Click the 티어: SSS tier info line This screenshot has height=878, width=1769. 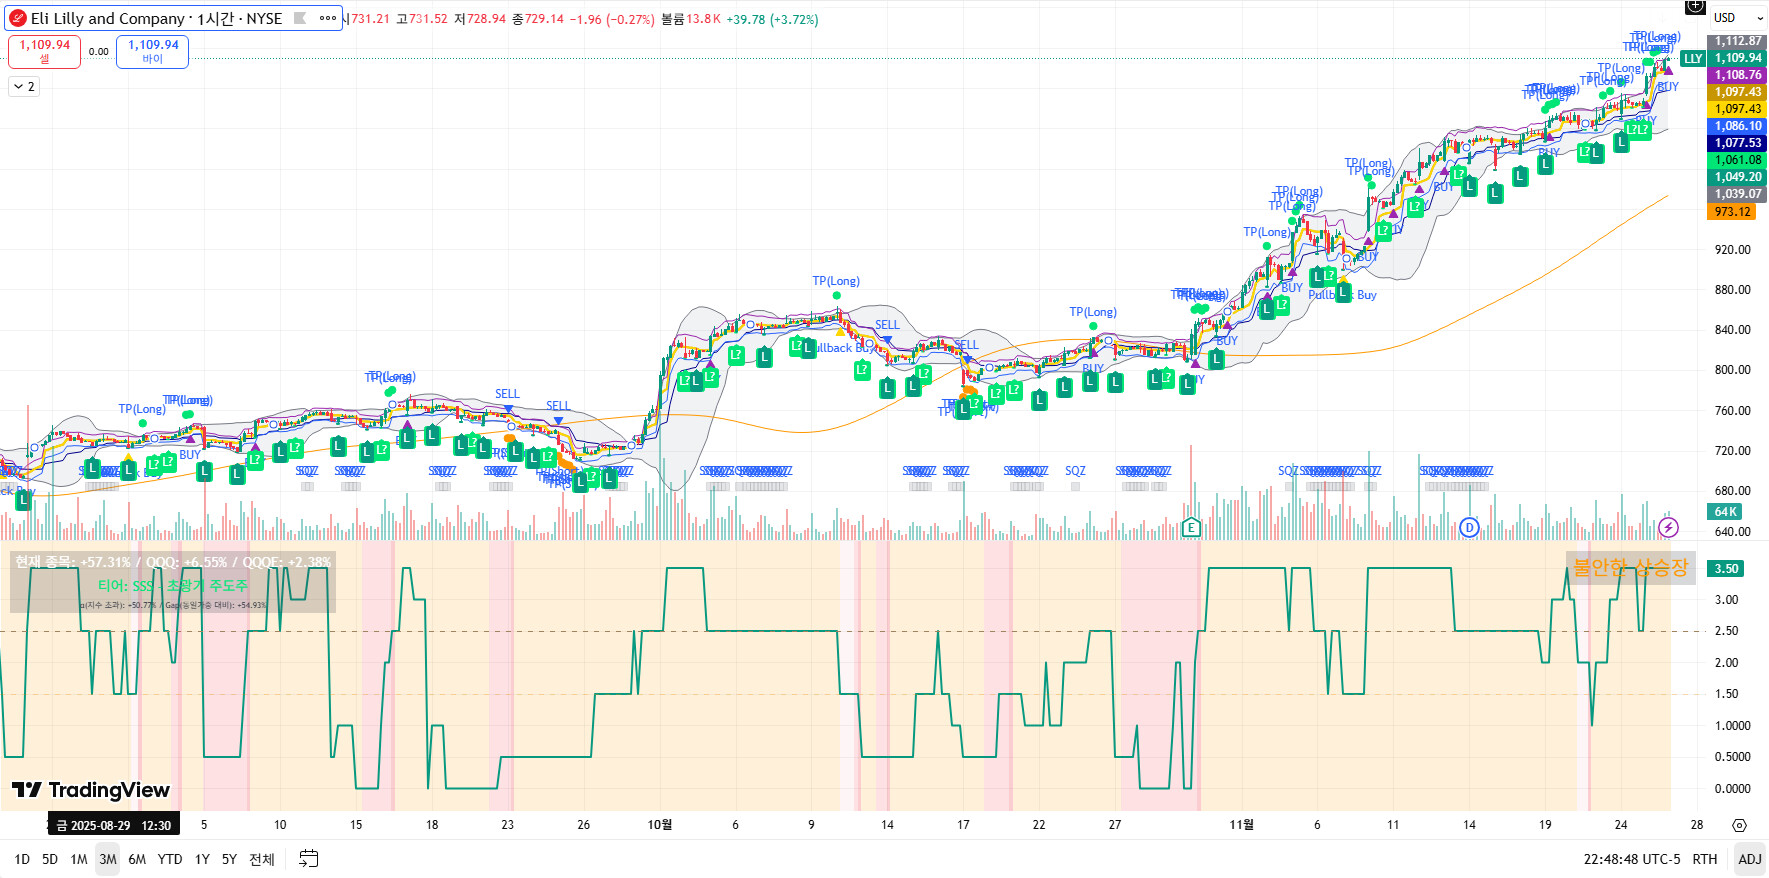[173, 586]
